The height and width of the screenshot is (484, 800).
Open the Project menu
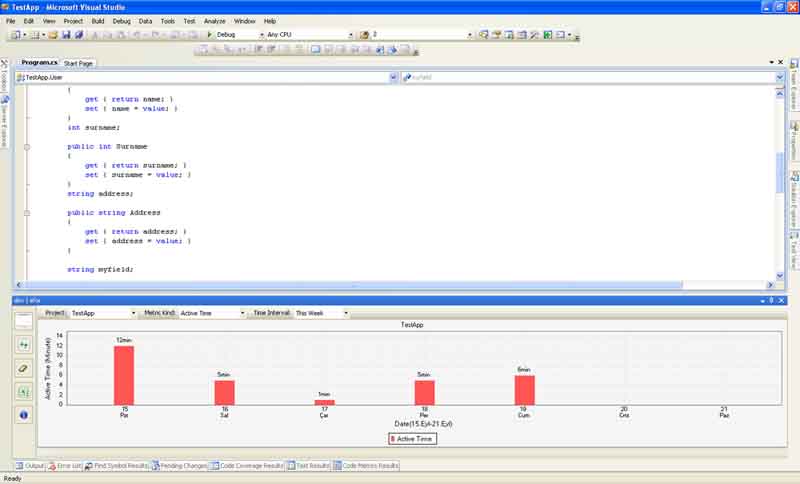[x=73, y=21]
